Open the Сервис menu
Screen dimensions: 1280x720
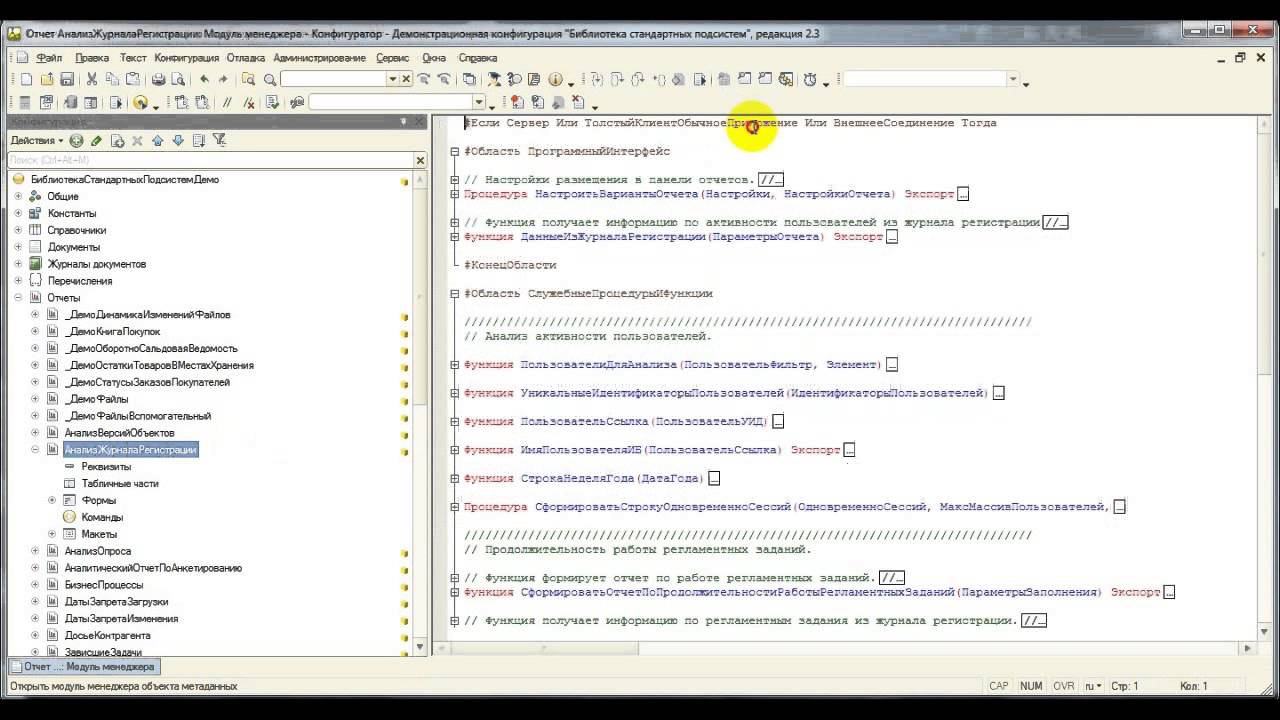pos(393,58)
